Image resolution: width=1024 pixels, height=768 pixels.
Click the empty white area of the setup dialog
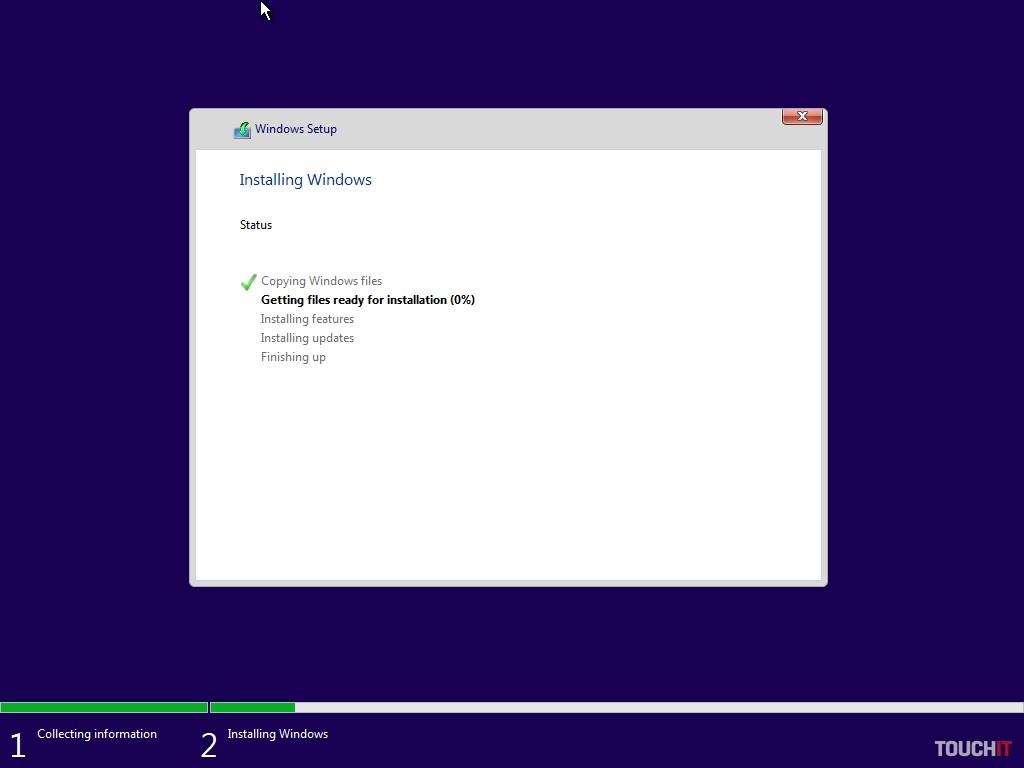pos(508,470)
